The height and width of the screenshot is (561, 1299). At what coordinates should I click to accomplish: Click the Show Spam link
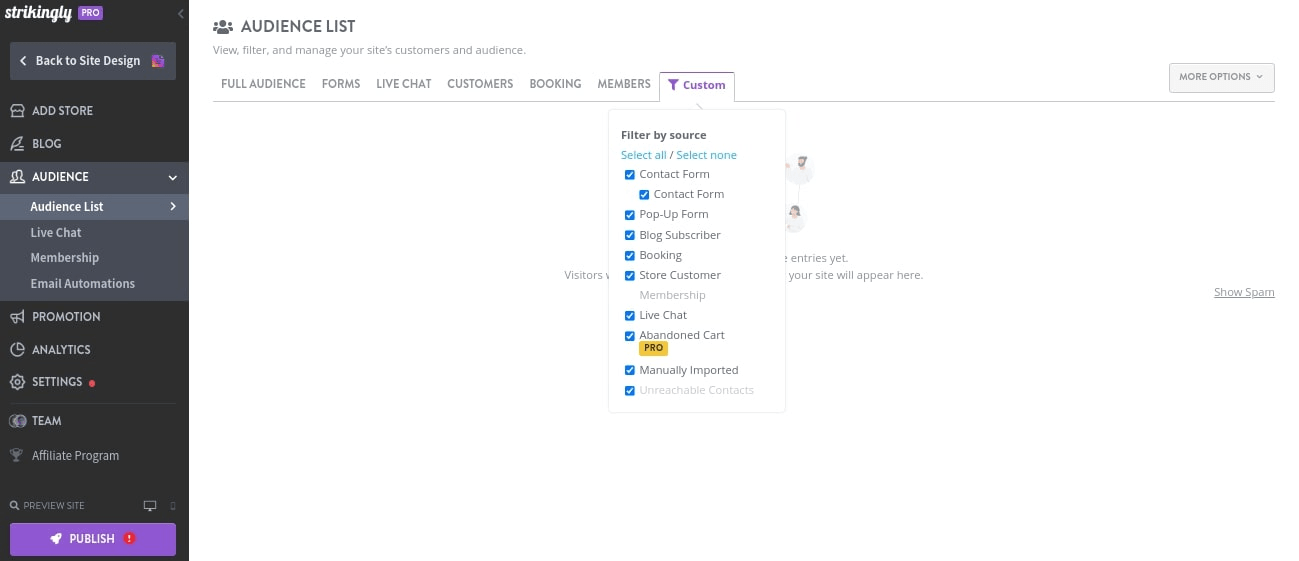click(1244, 292)
